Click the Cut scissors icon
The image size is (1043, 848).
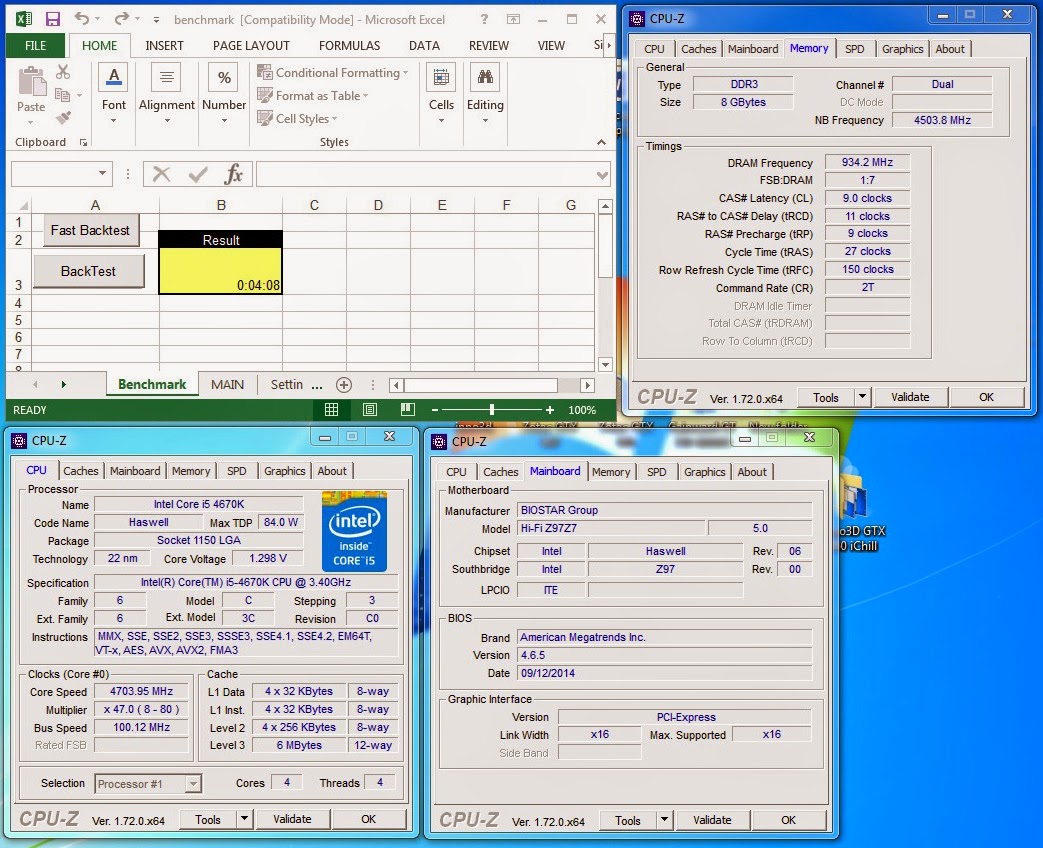[63, 72]
